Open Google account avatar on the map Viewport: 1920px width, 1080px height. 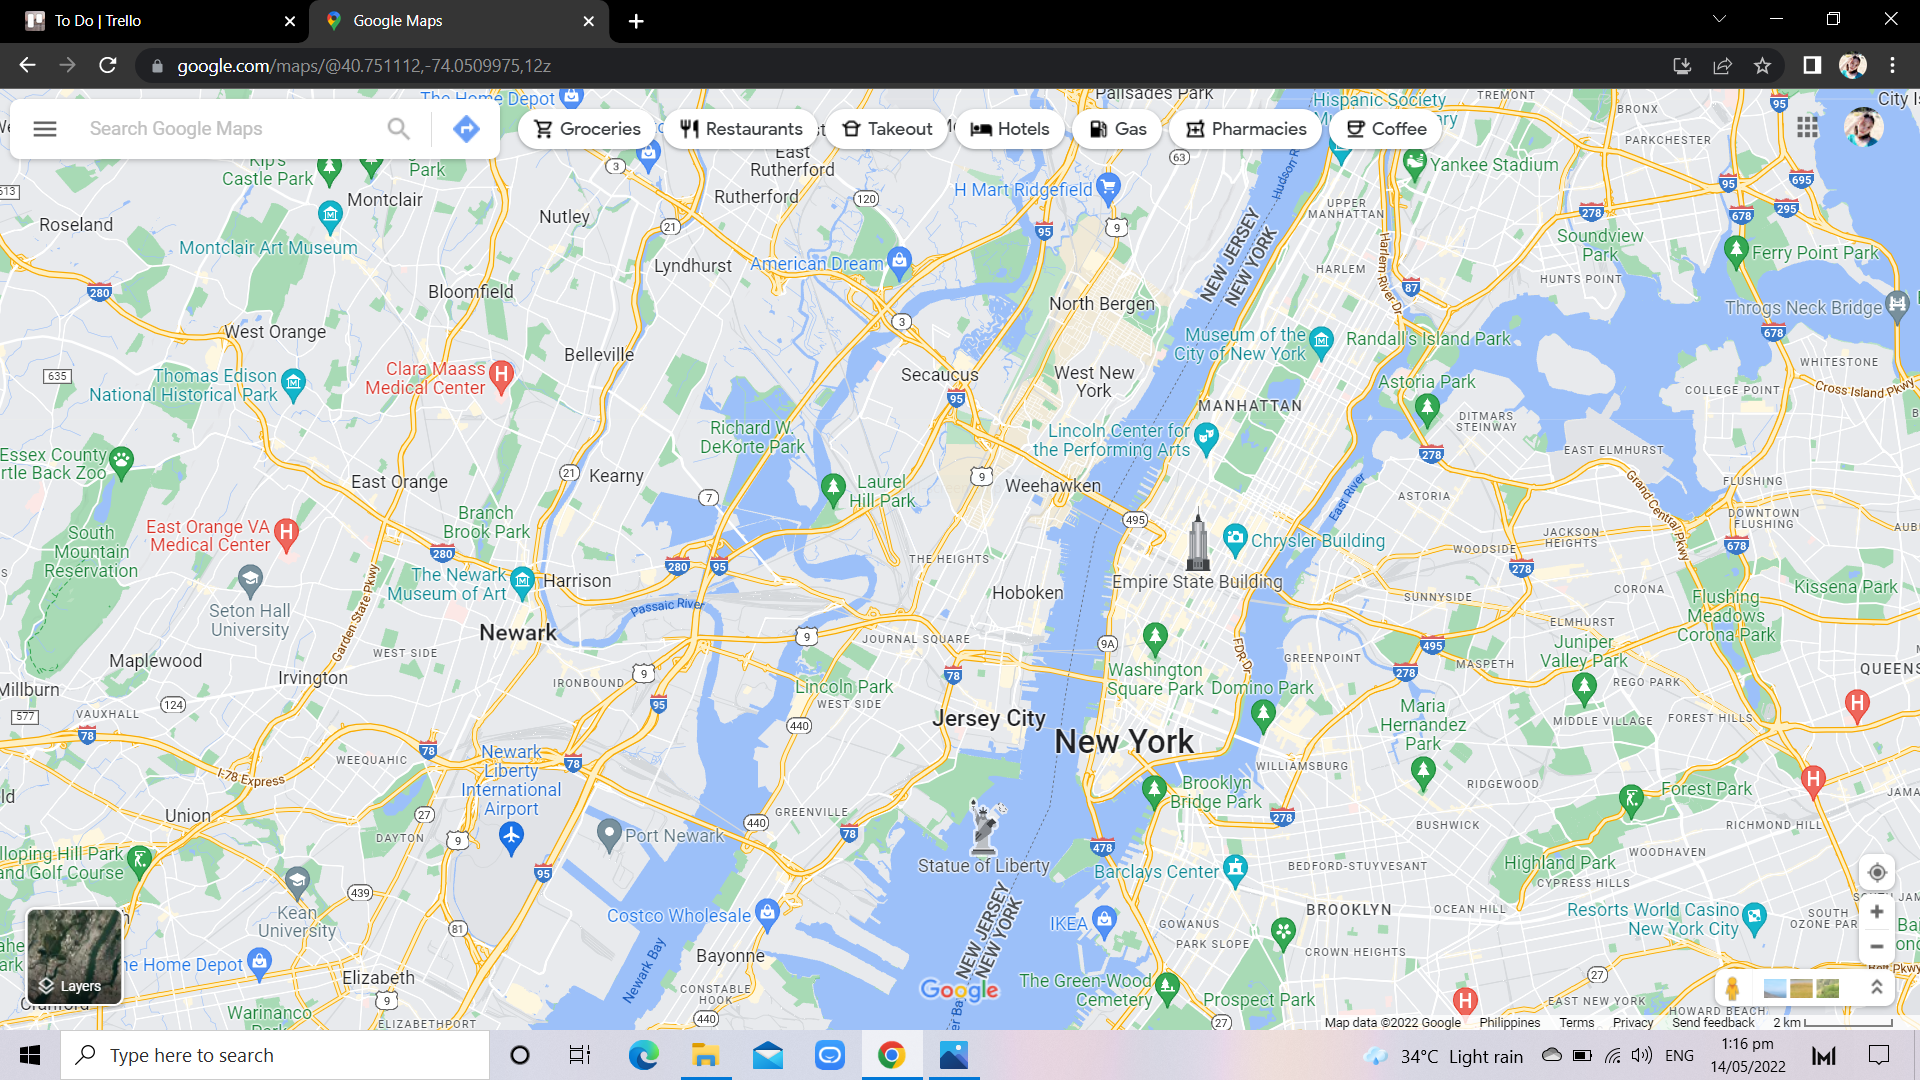1864,127
